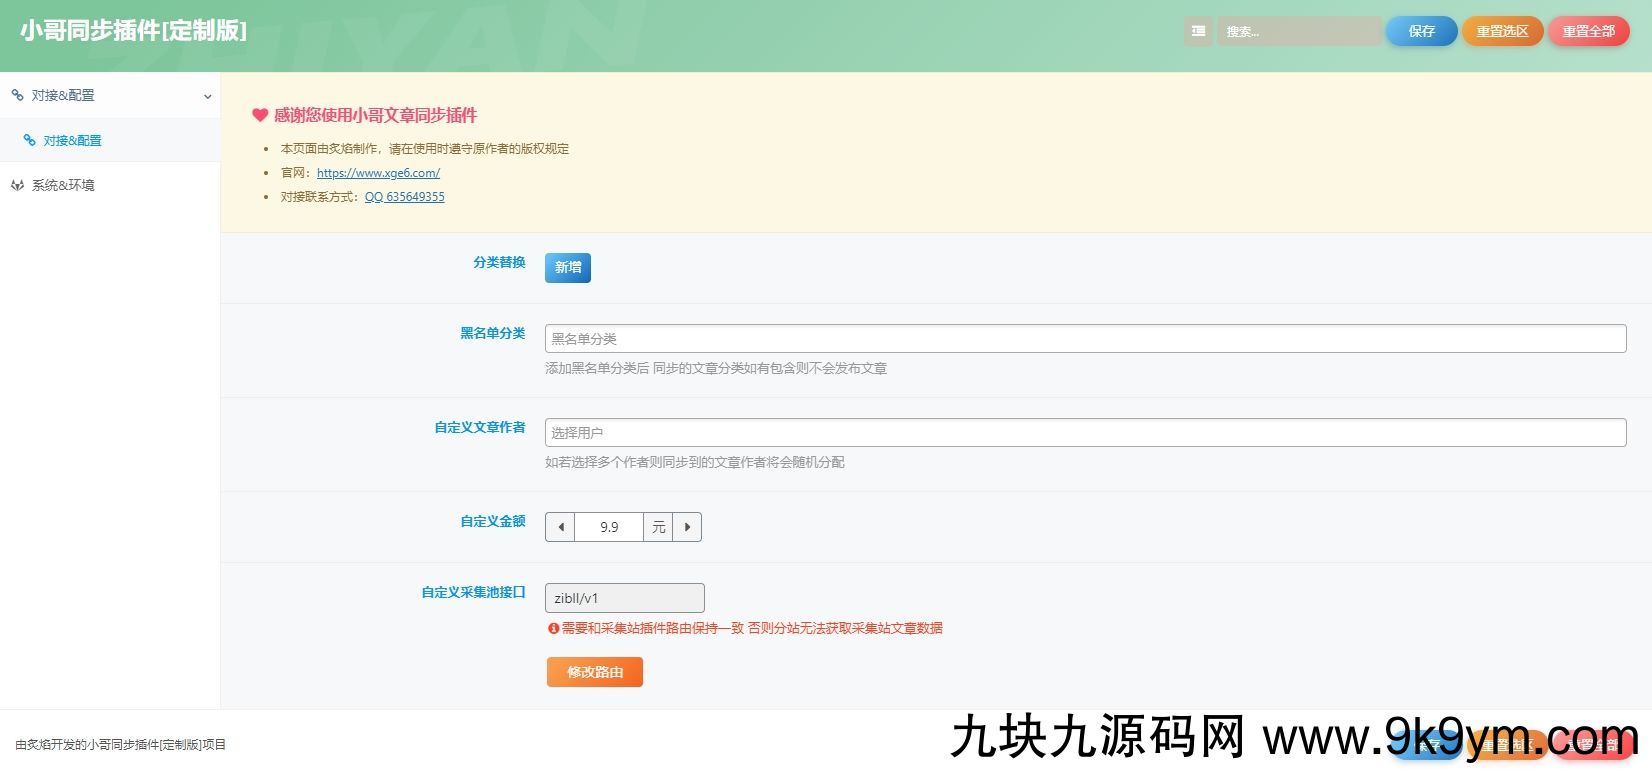Select the 对接&配置 sub-menu item
The height and width of the screenshot is (774, 1652).
pyautogui.click(x=72, y=140)
